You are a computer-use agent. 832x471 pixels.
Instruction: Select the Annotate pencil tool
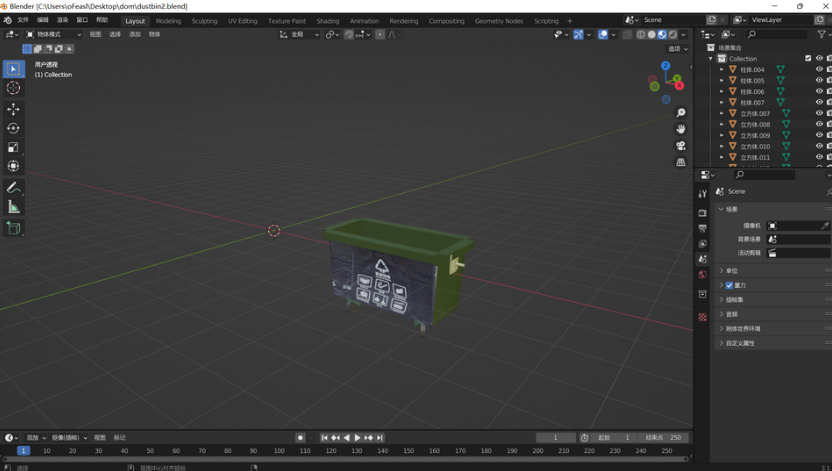13,188
